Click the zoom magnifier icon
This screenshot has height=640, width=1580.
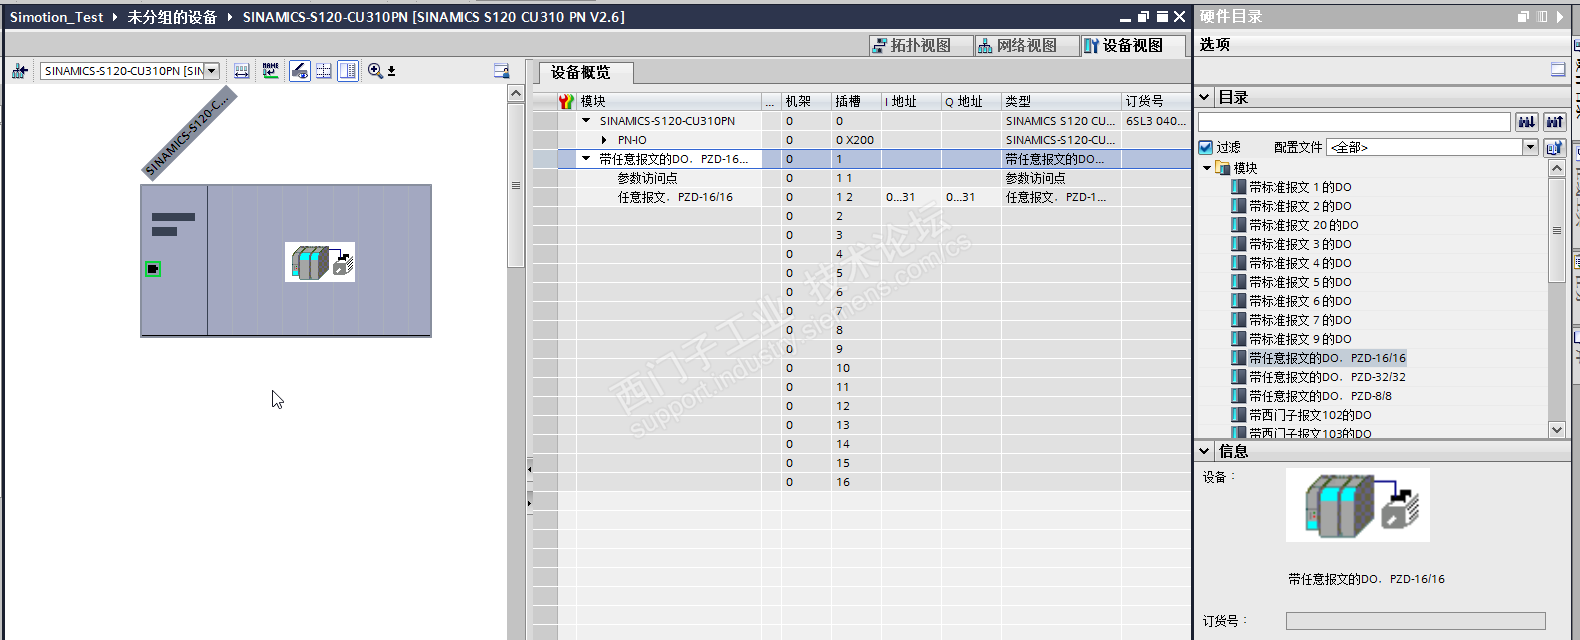[x=375, y=71]
